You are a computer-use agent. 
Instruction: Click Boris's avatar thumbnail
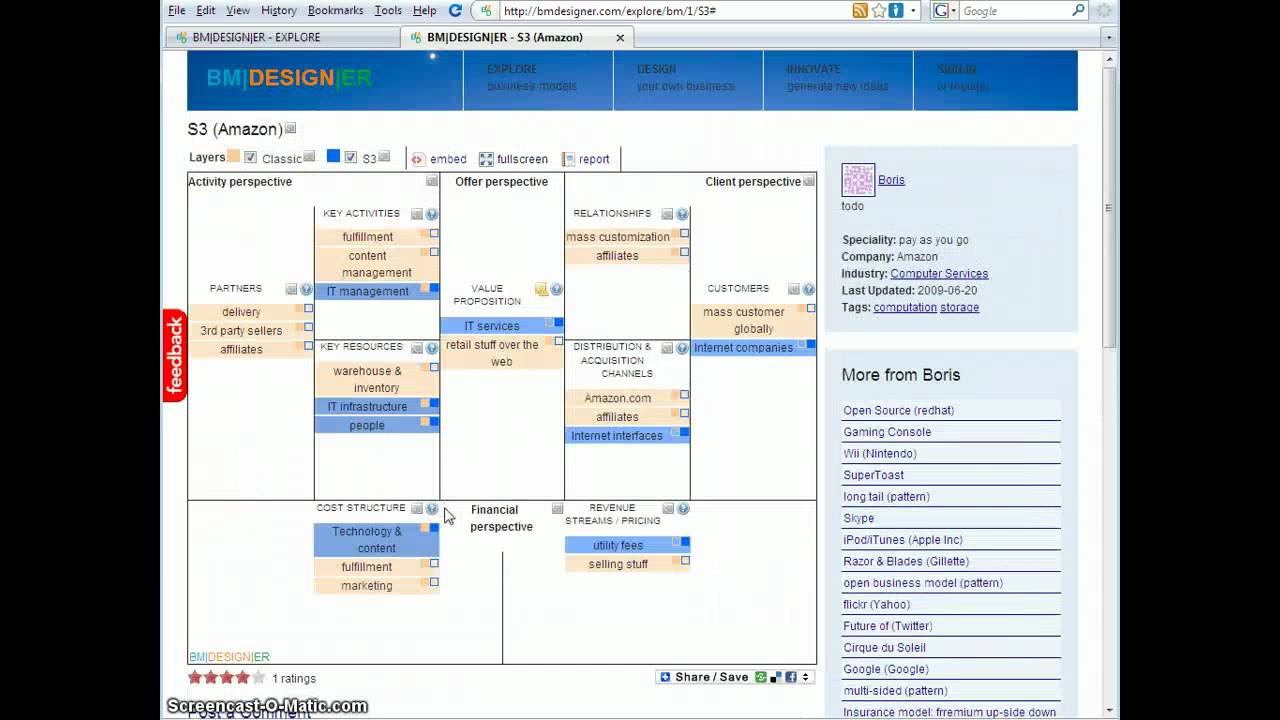(x=858, y=180)
